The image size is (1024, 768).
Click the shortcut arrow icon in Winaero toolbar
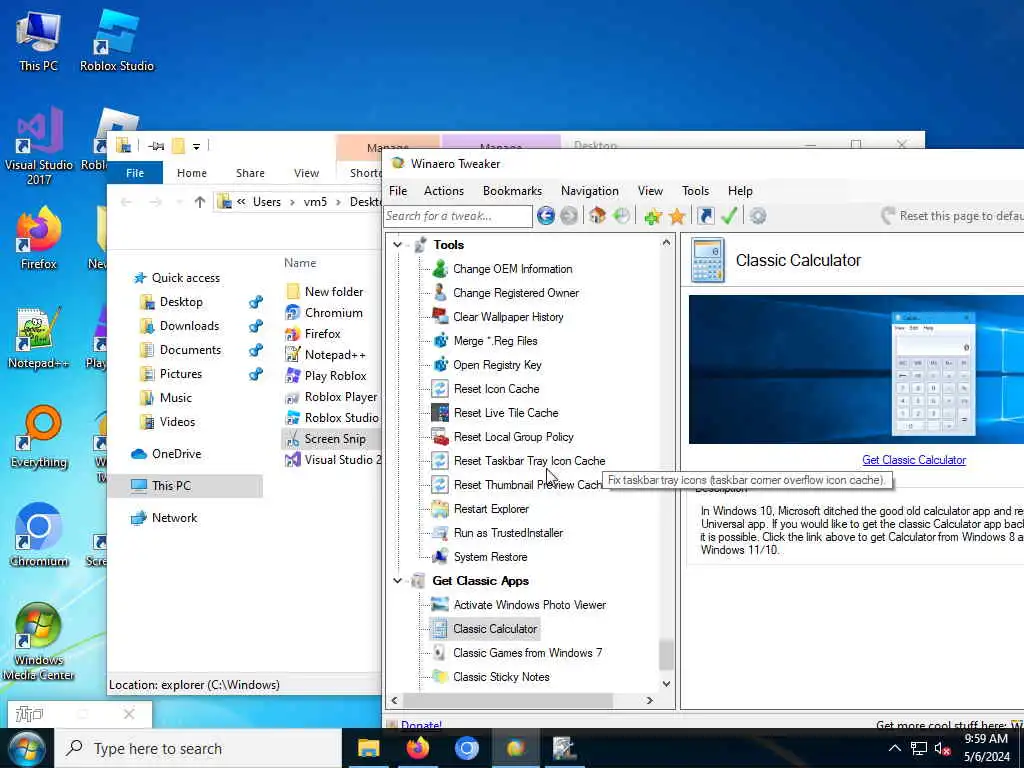(x=705, y=216)
